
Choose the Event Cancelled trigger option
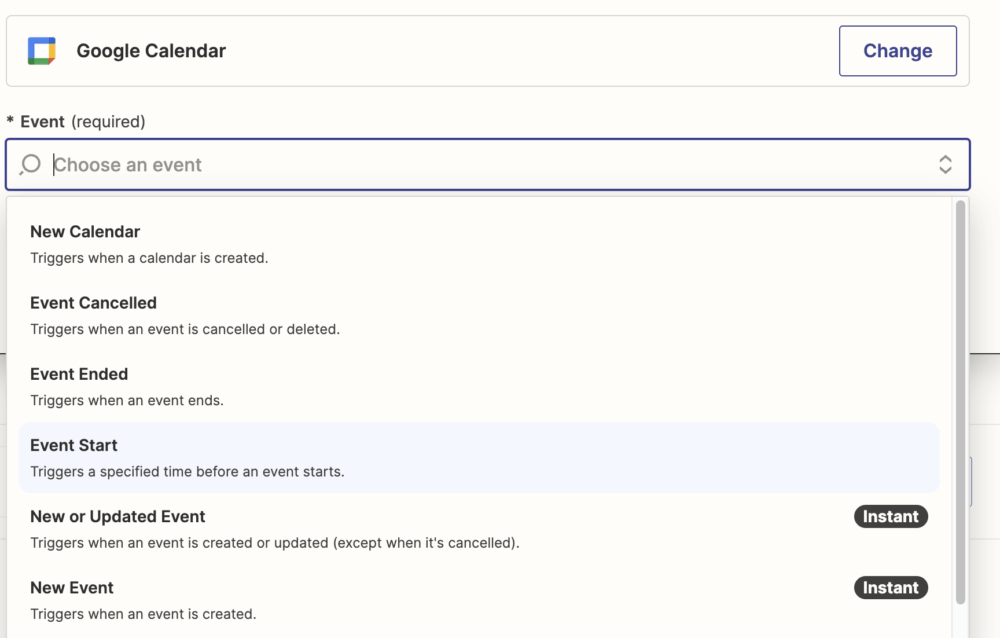pyautogui.click(x=93, y=303)
